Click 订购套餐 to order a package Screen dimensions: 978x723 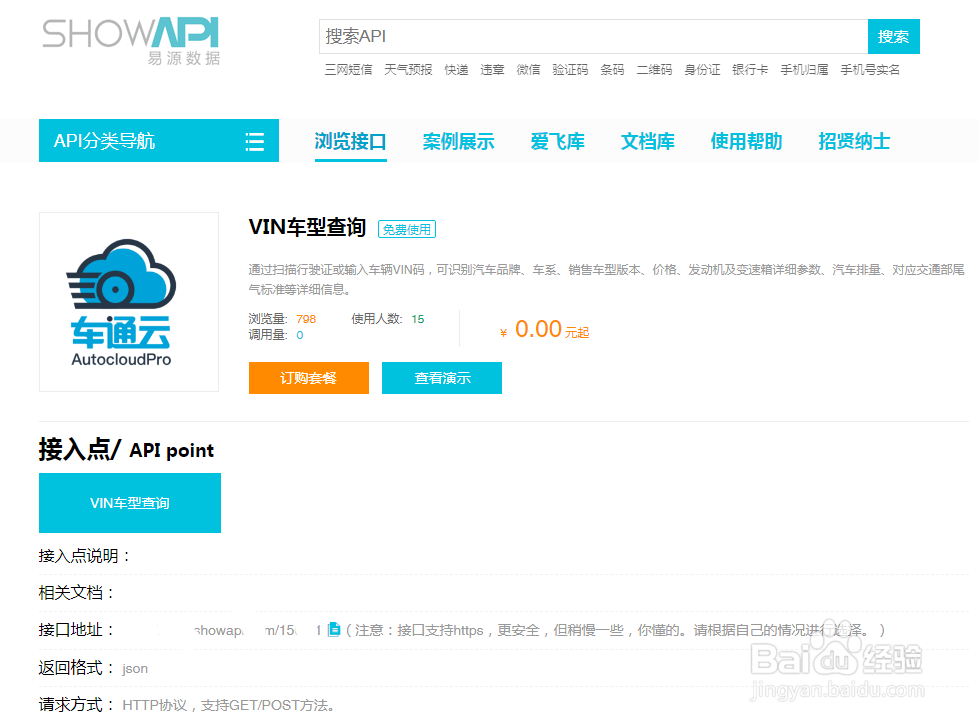click(x=308, y=378)
